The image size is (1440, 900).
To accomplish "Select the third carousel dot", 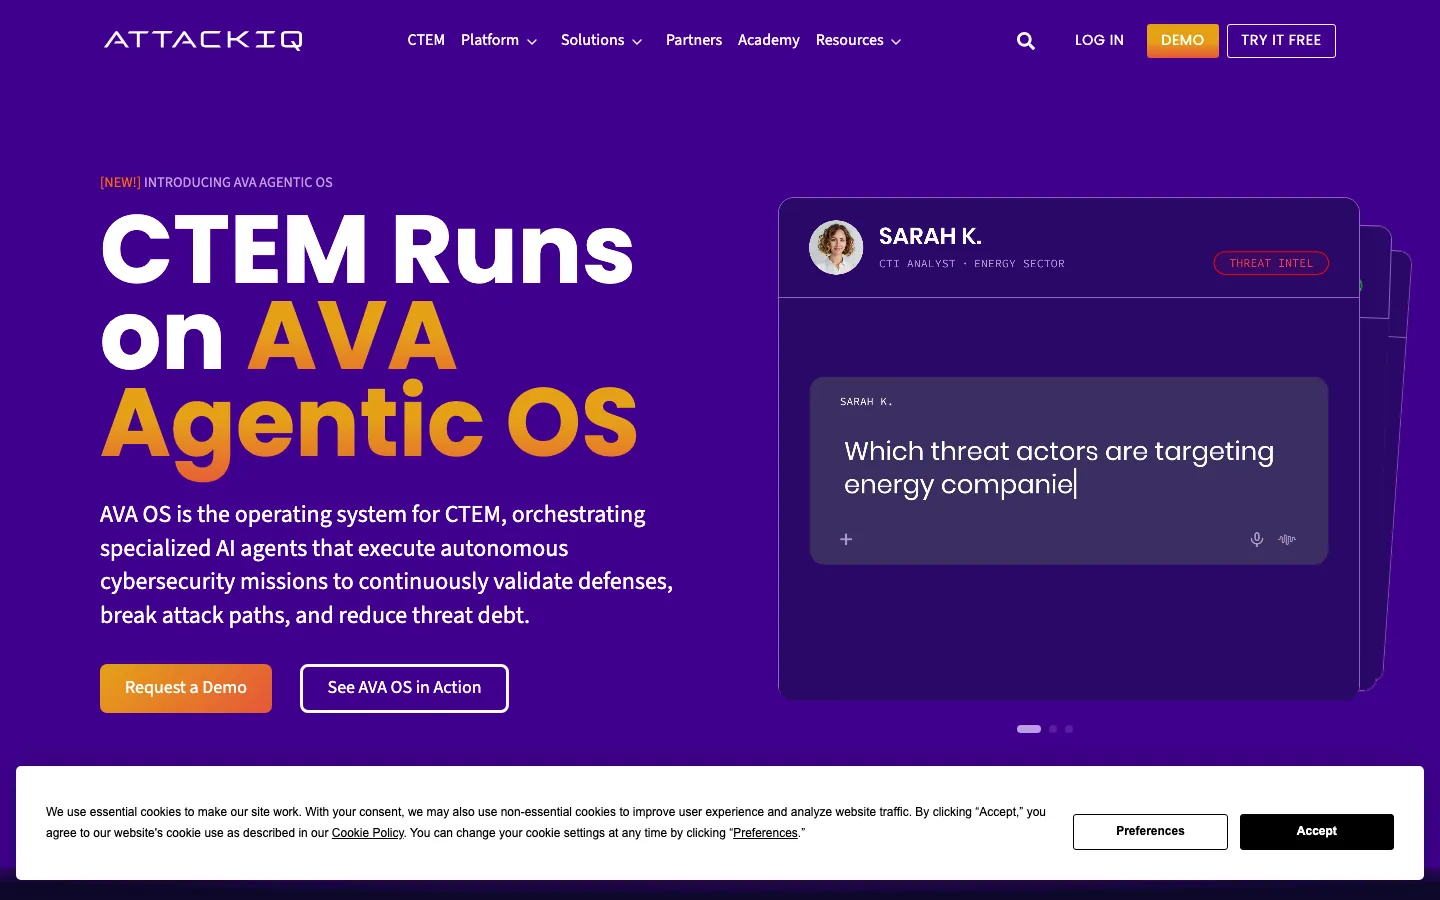I will (x=1069, y=729).
